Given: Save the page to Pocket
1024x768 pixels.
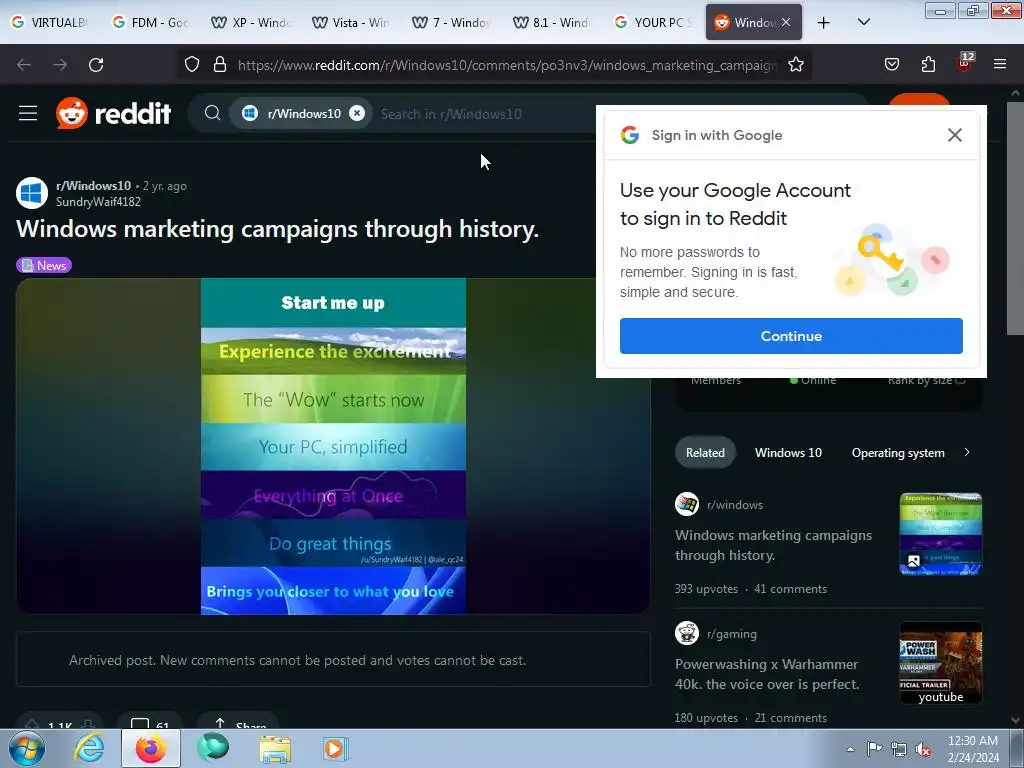Looking at the screenshot, I should pos(891,64).
